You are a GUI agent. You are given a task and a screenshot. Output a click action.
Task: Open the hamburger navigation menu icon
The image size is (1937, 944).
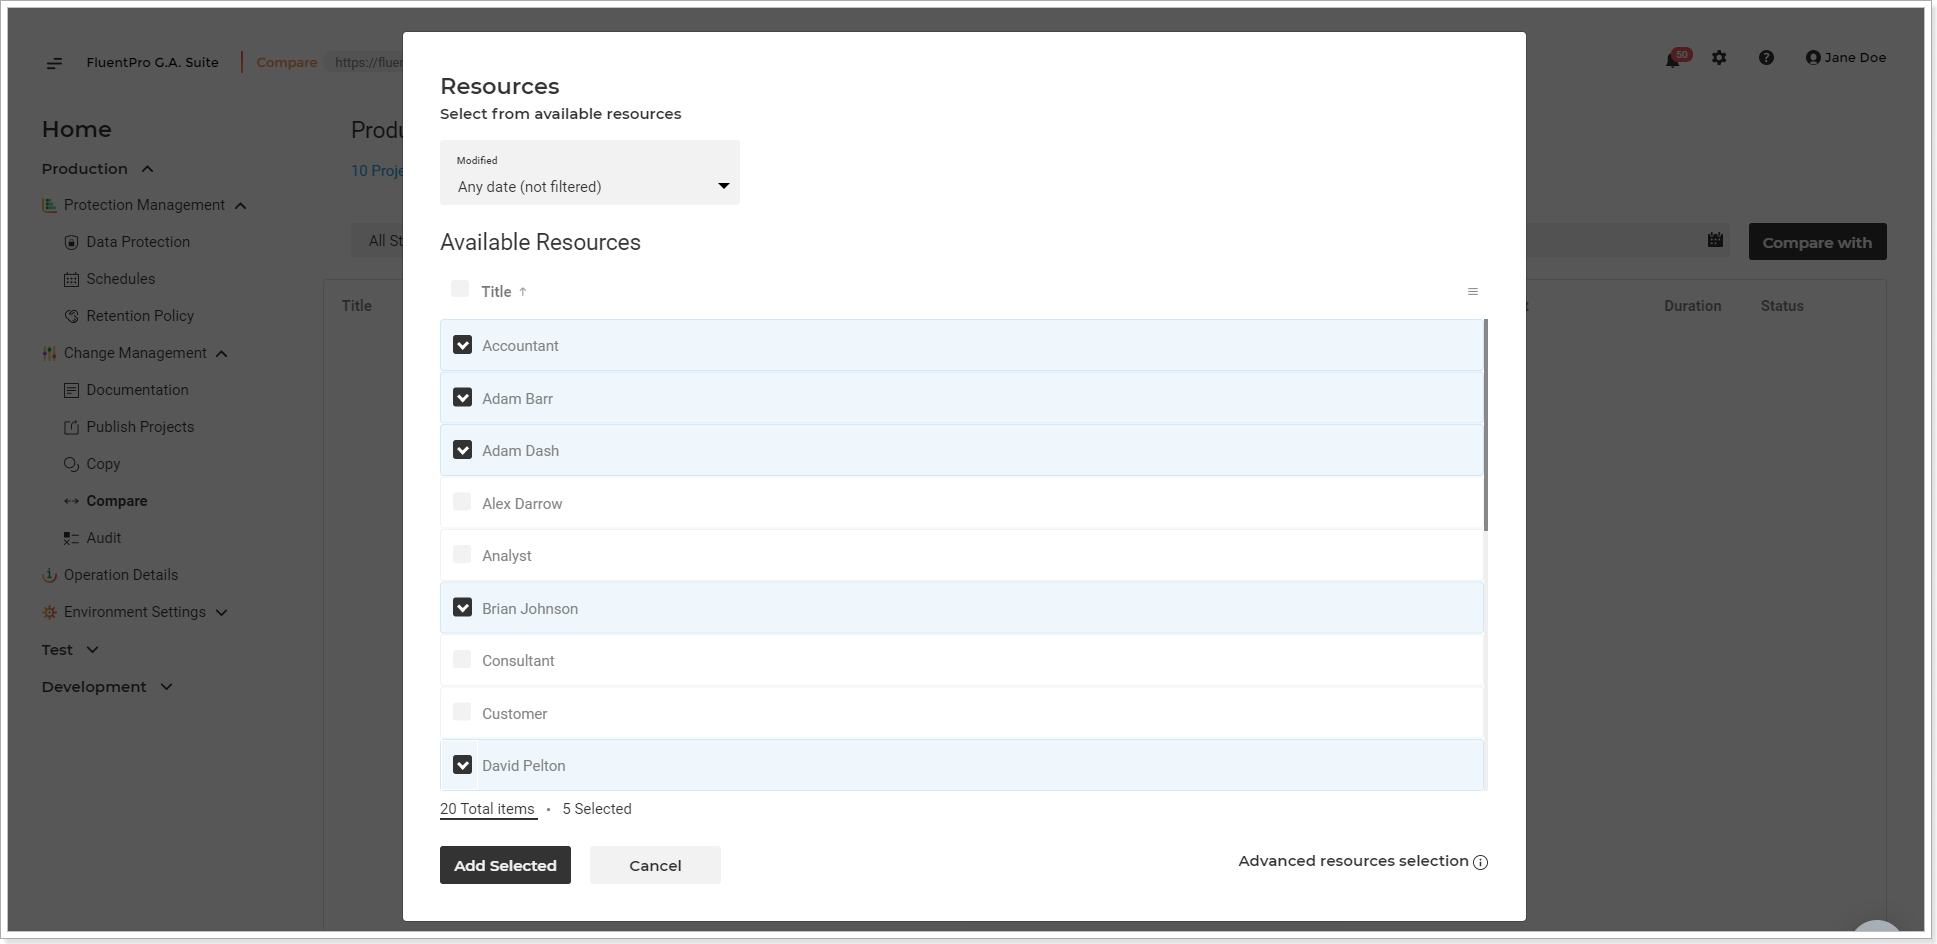tap(54, 63)
